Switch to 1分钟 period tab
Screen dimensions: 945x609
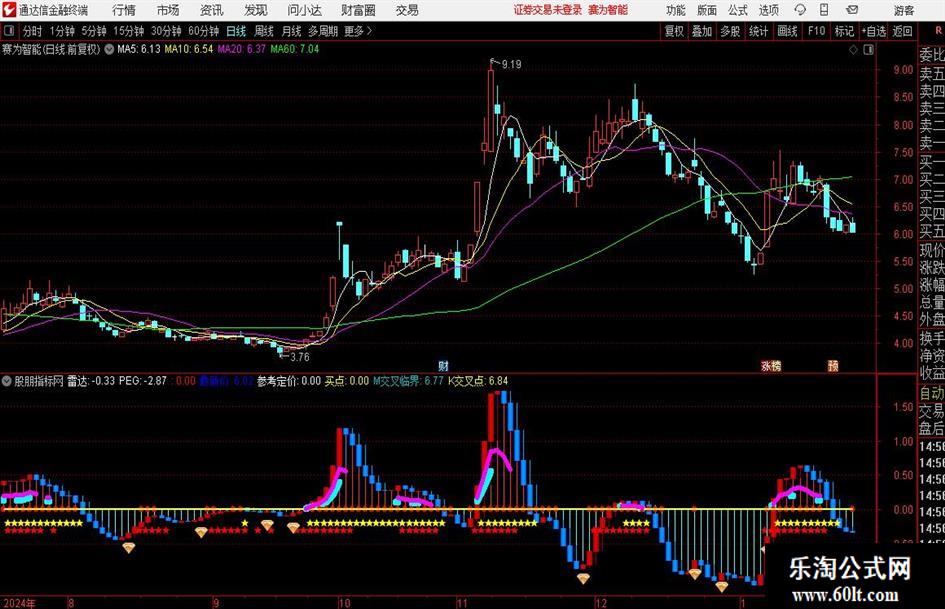[62, 31]
